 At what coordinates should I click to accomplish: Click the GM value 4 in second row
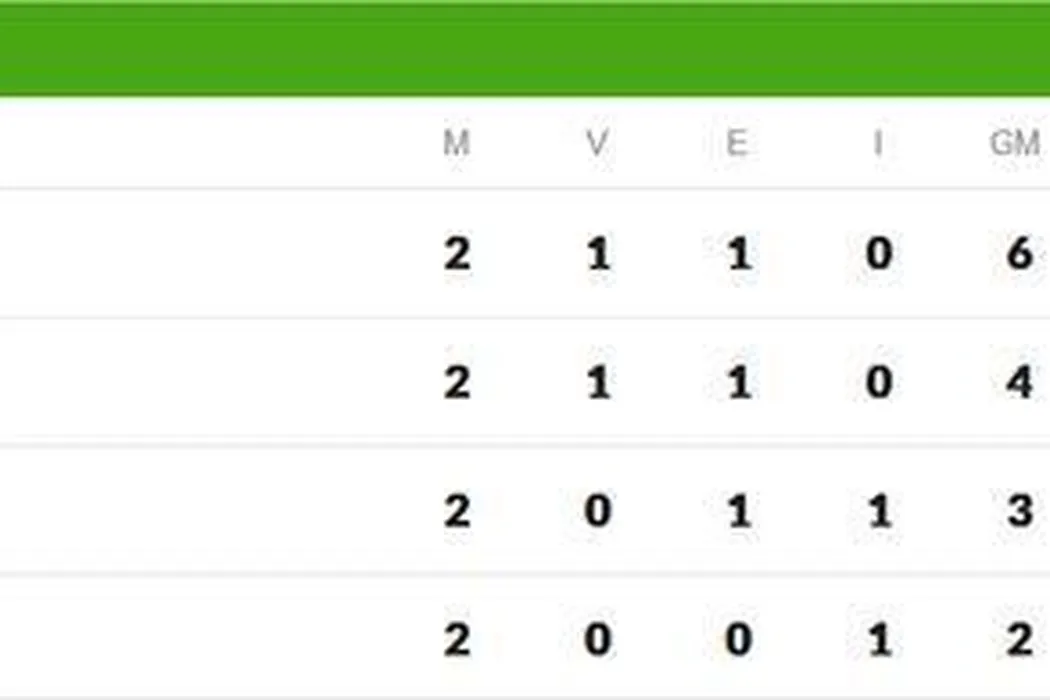coord(1019,383)
